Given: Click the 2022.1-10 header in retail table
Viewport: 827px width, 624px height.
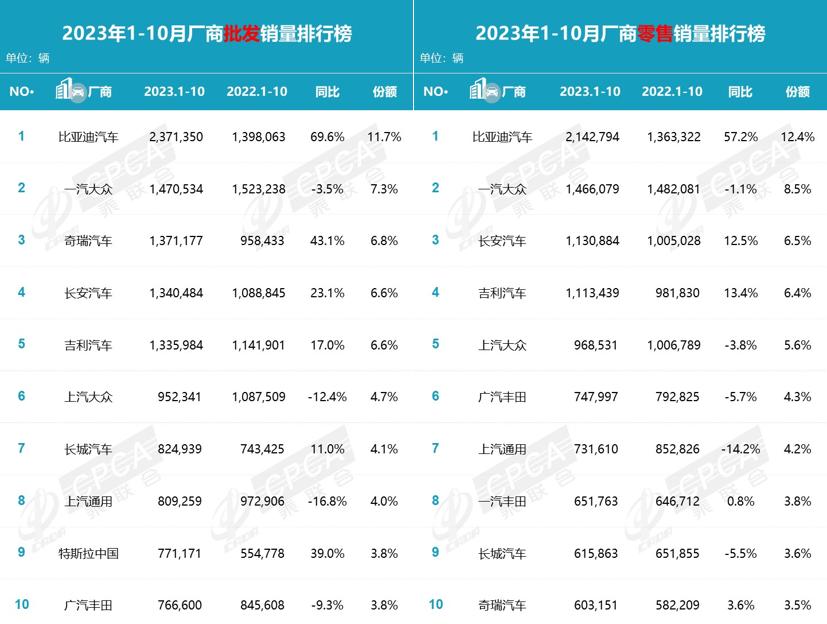Looking at the screenshot, I should click(672, 91).
